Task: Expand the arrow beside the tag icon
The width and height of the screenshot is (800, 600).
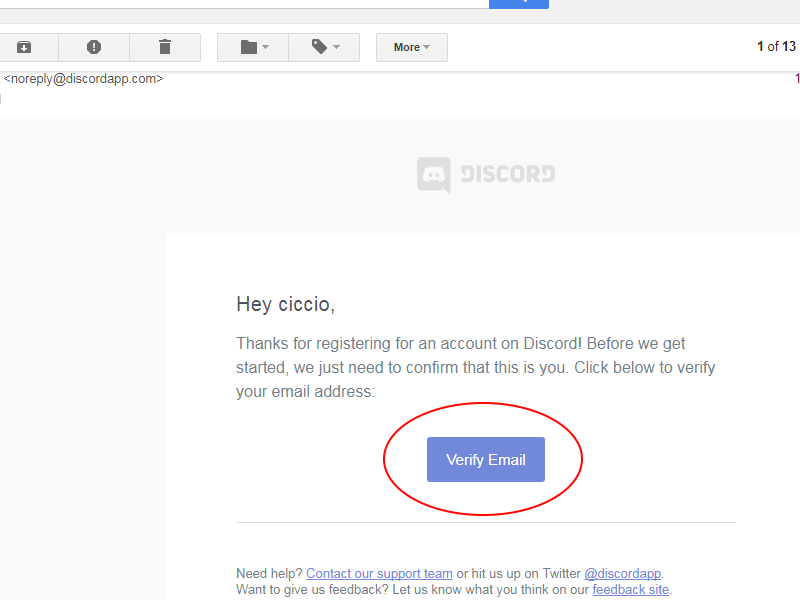Action: pyautogui.click(x=336, y=47)
